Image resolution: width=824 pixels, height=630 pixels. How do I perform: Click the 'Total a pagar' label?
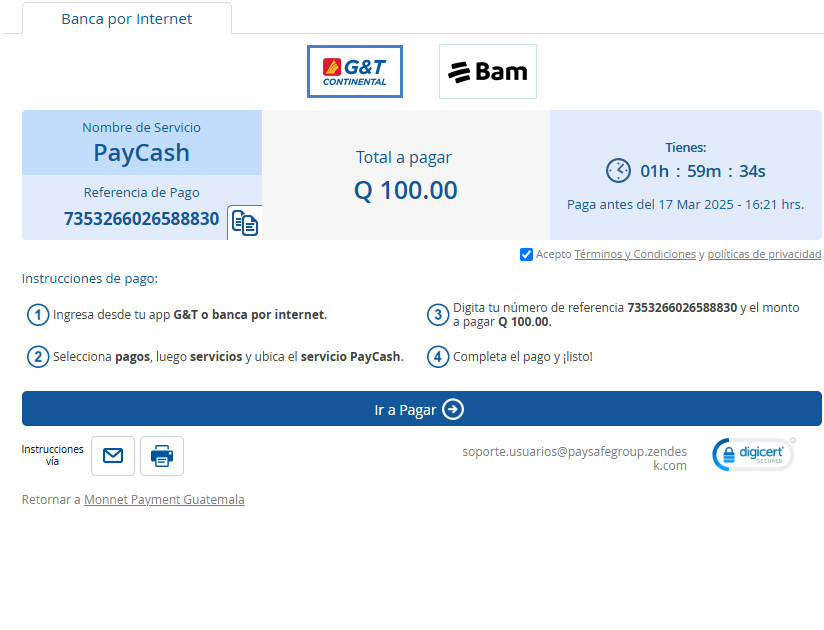click(x=404, y=157)
